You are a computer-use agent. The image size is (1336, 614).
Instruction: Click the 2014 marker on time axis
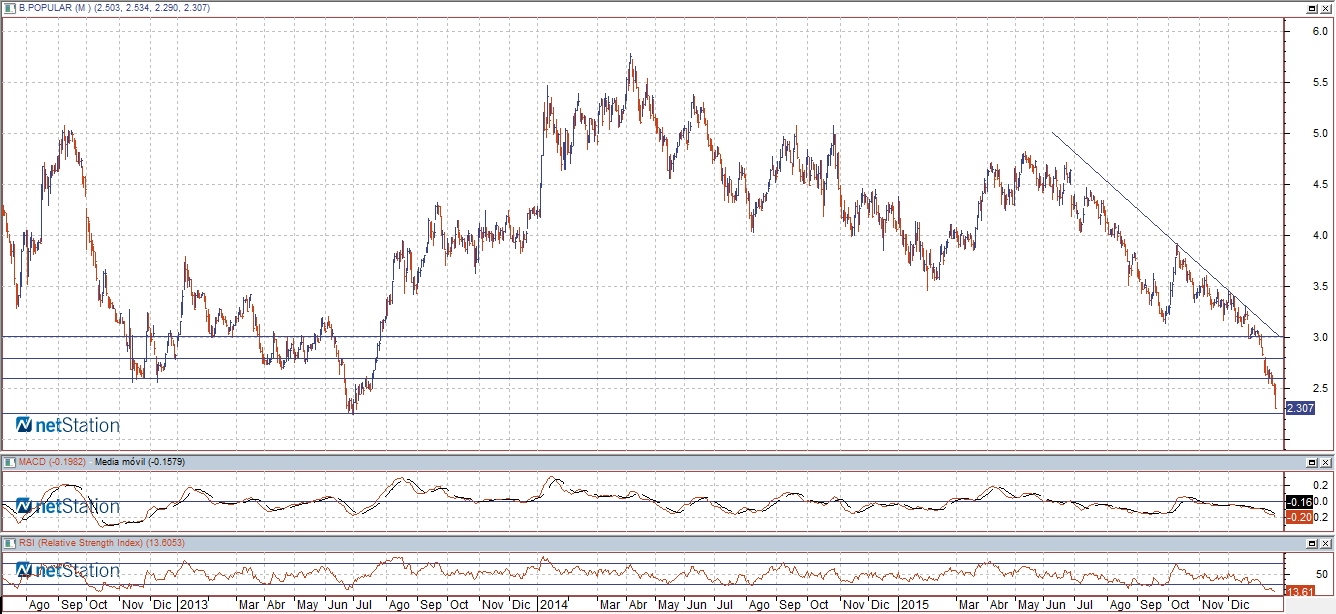tap(552, 605)
